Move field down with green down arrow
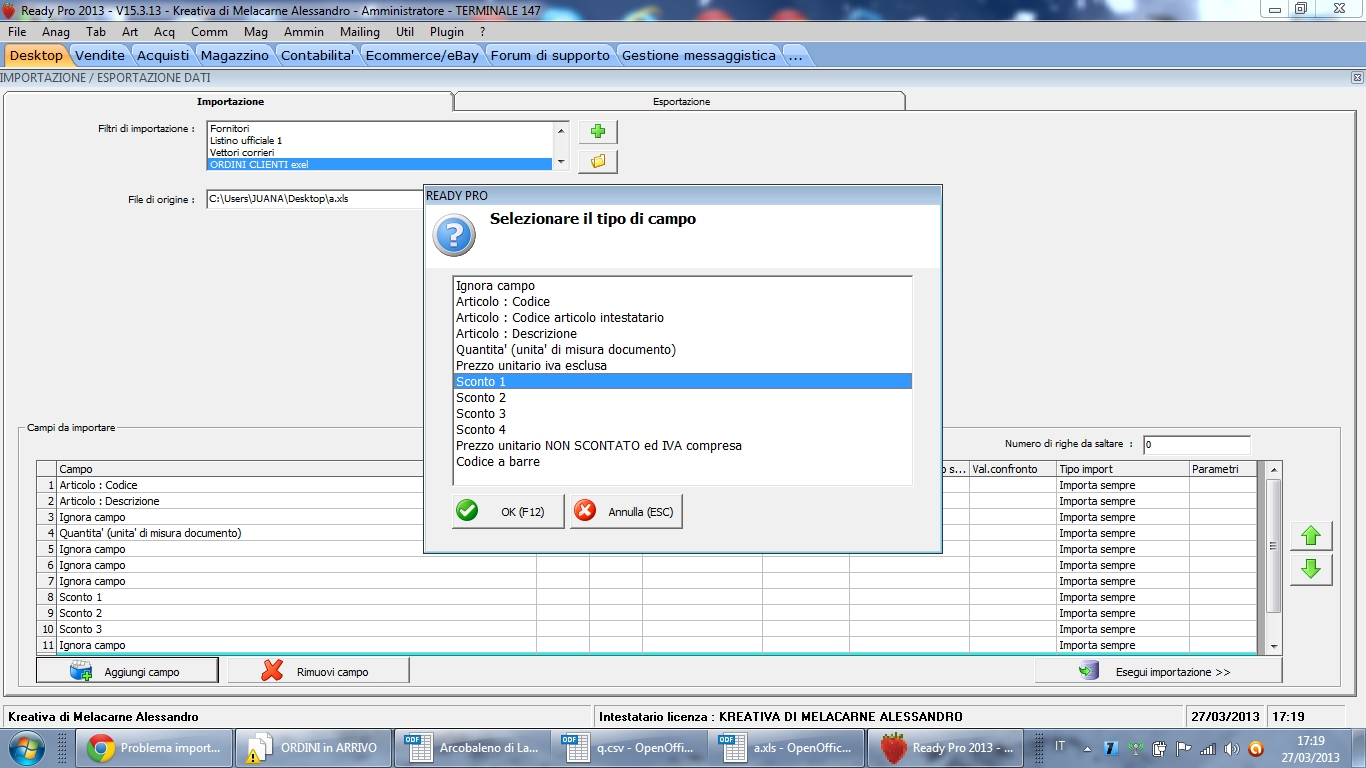The width and height of the screenshot is (1366, 768). pyautogui.click(x=1311, y=570)
